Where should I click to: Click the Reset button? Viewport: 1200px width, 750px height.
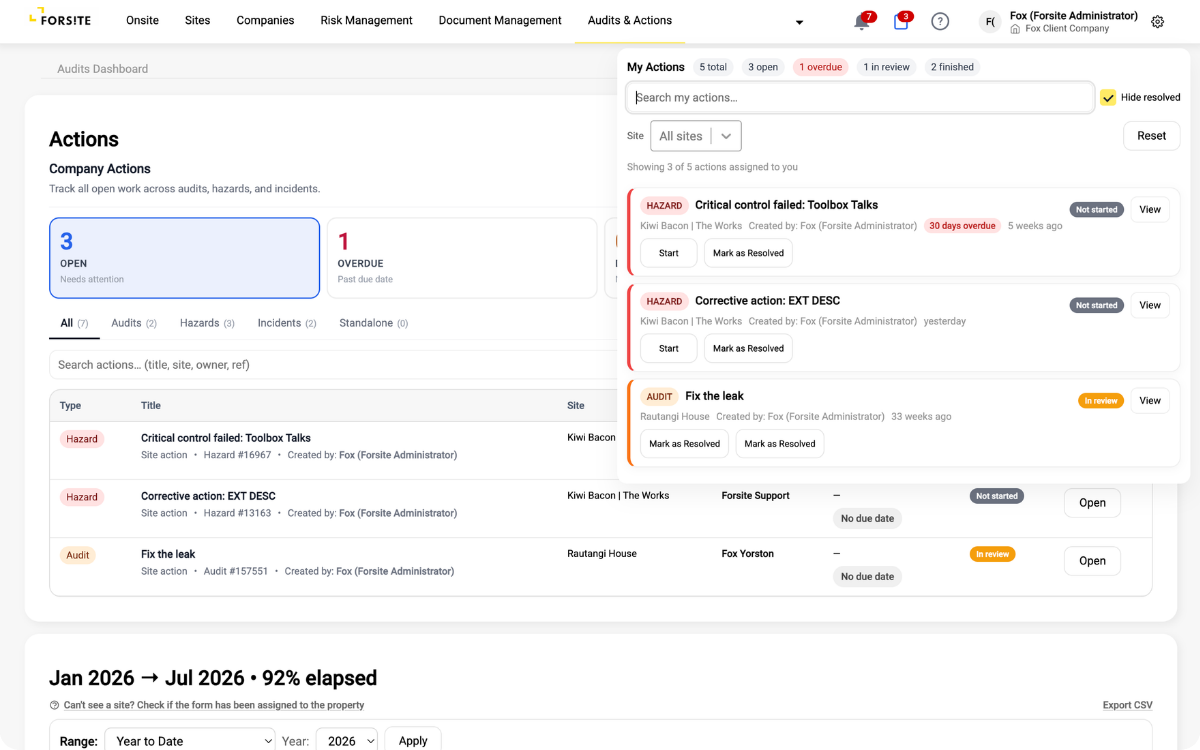click(1152, 136)
